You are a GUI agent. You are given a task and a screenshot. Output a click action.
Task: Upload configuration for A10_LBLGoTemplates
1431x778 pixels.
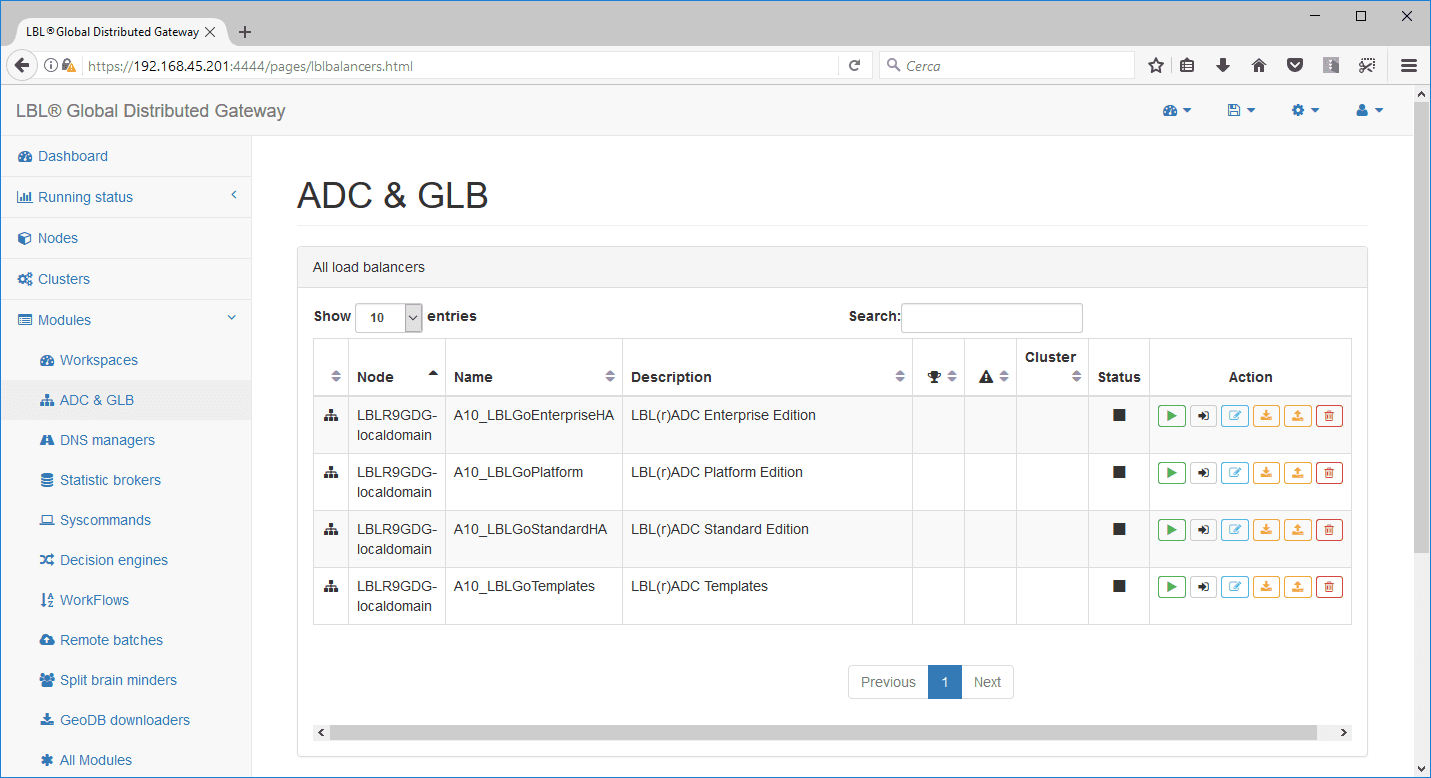coord(1297,587)
